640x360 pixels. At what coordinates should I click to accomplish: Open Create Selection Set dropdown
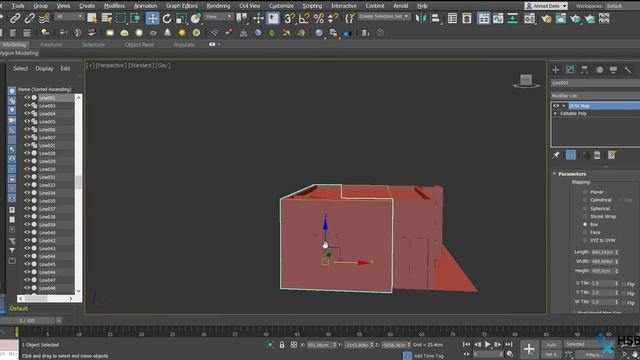coord(384,17)
